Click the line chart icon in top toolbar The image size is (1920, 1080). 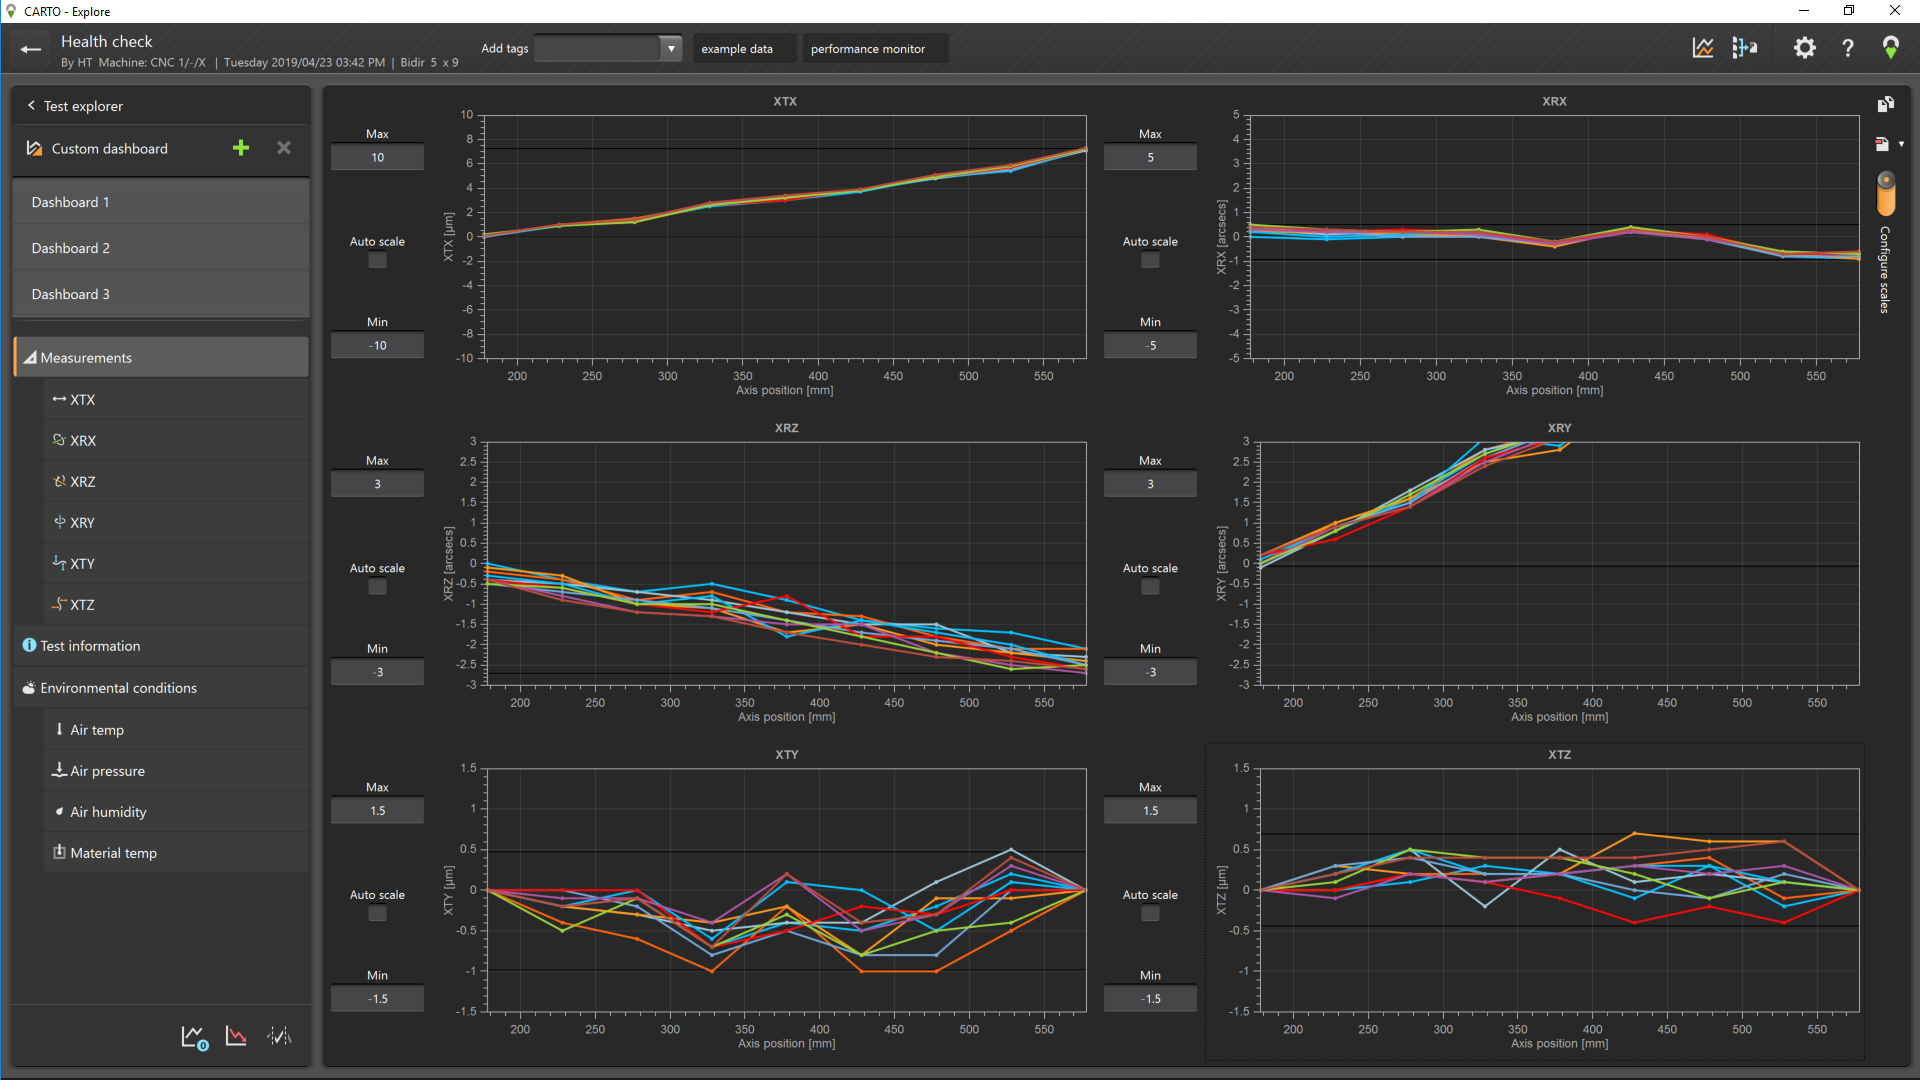point(1702,48)
